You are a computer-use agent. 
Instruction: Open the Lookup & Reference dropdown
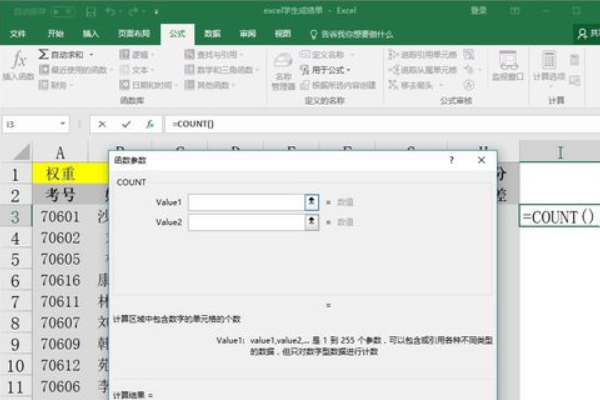click(x=214, y=55)
